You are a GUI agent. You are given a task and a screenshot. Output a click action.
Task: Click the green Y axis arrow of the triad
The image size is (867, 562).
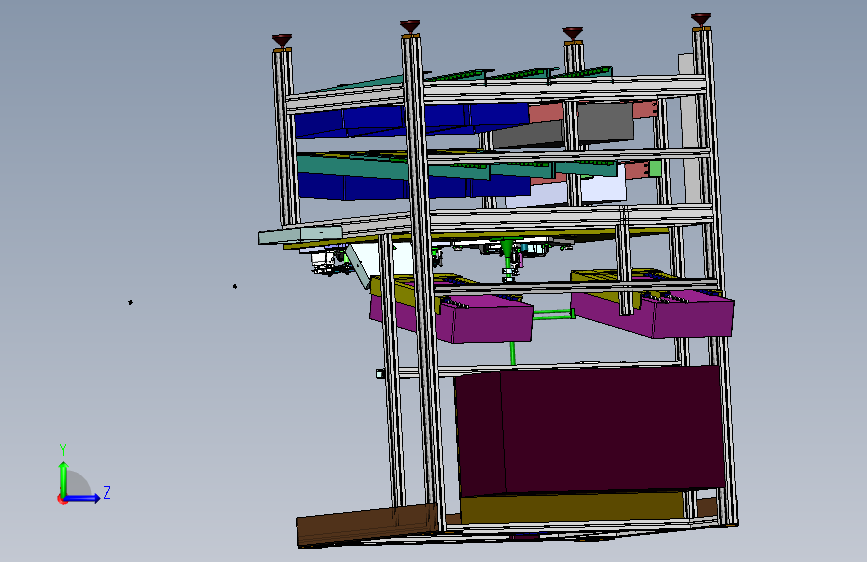[64, 479]
